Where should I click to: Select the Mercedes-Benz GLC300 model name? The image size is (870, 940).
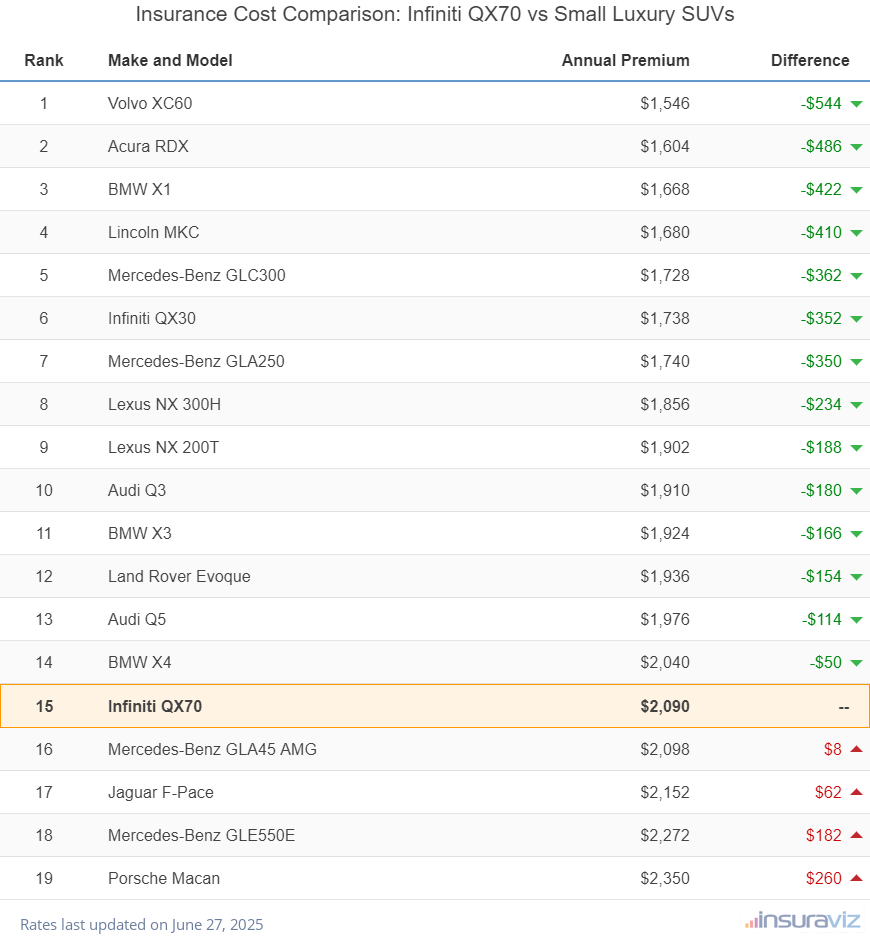pos(197,276)
